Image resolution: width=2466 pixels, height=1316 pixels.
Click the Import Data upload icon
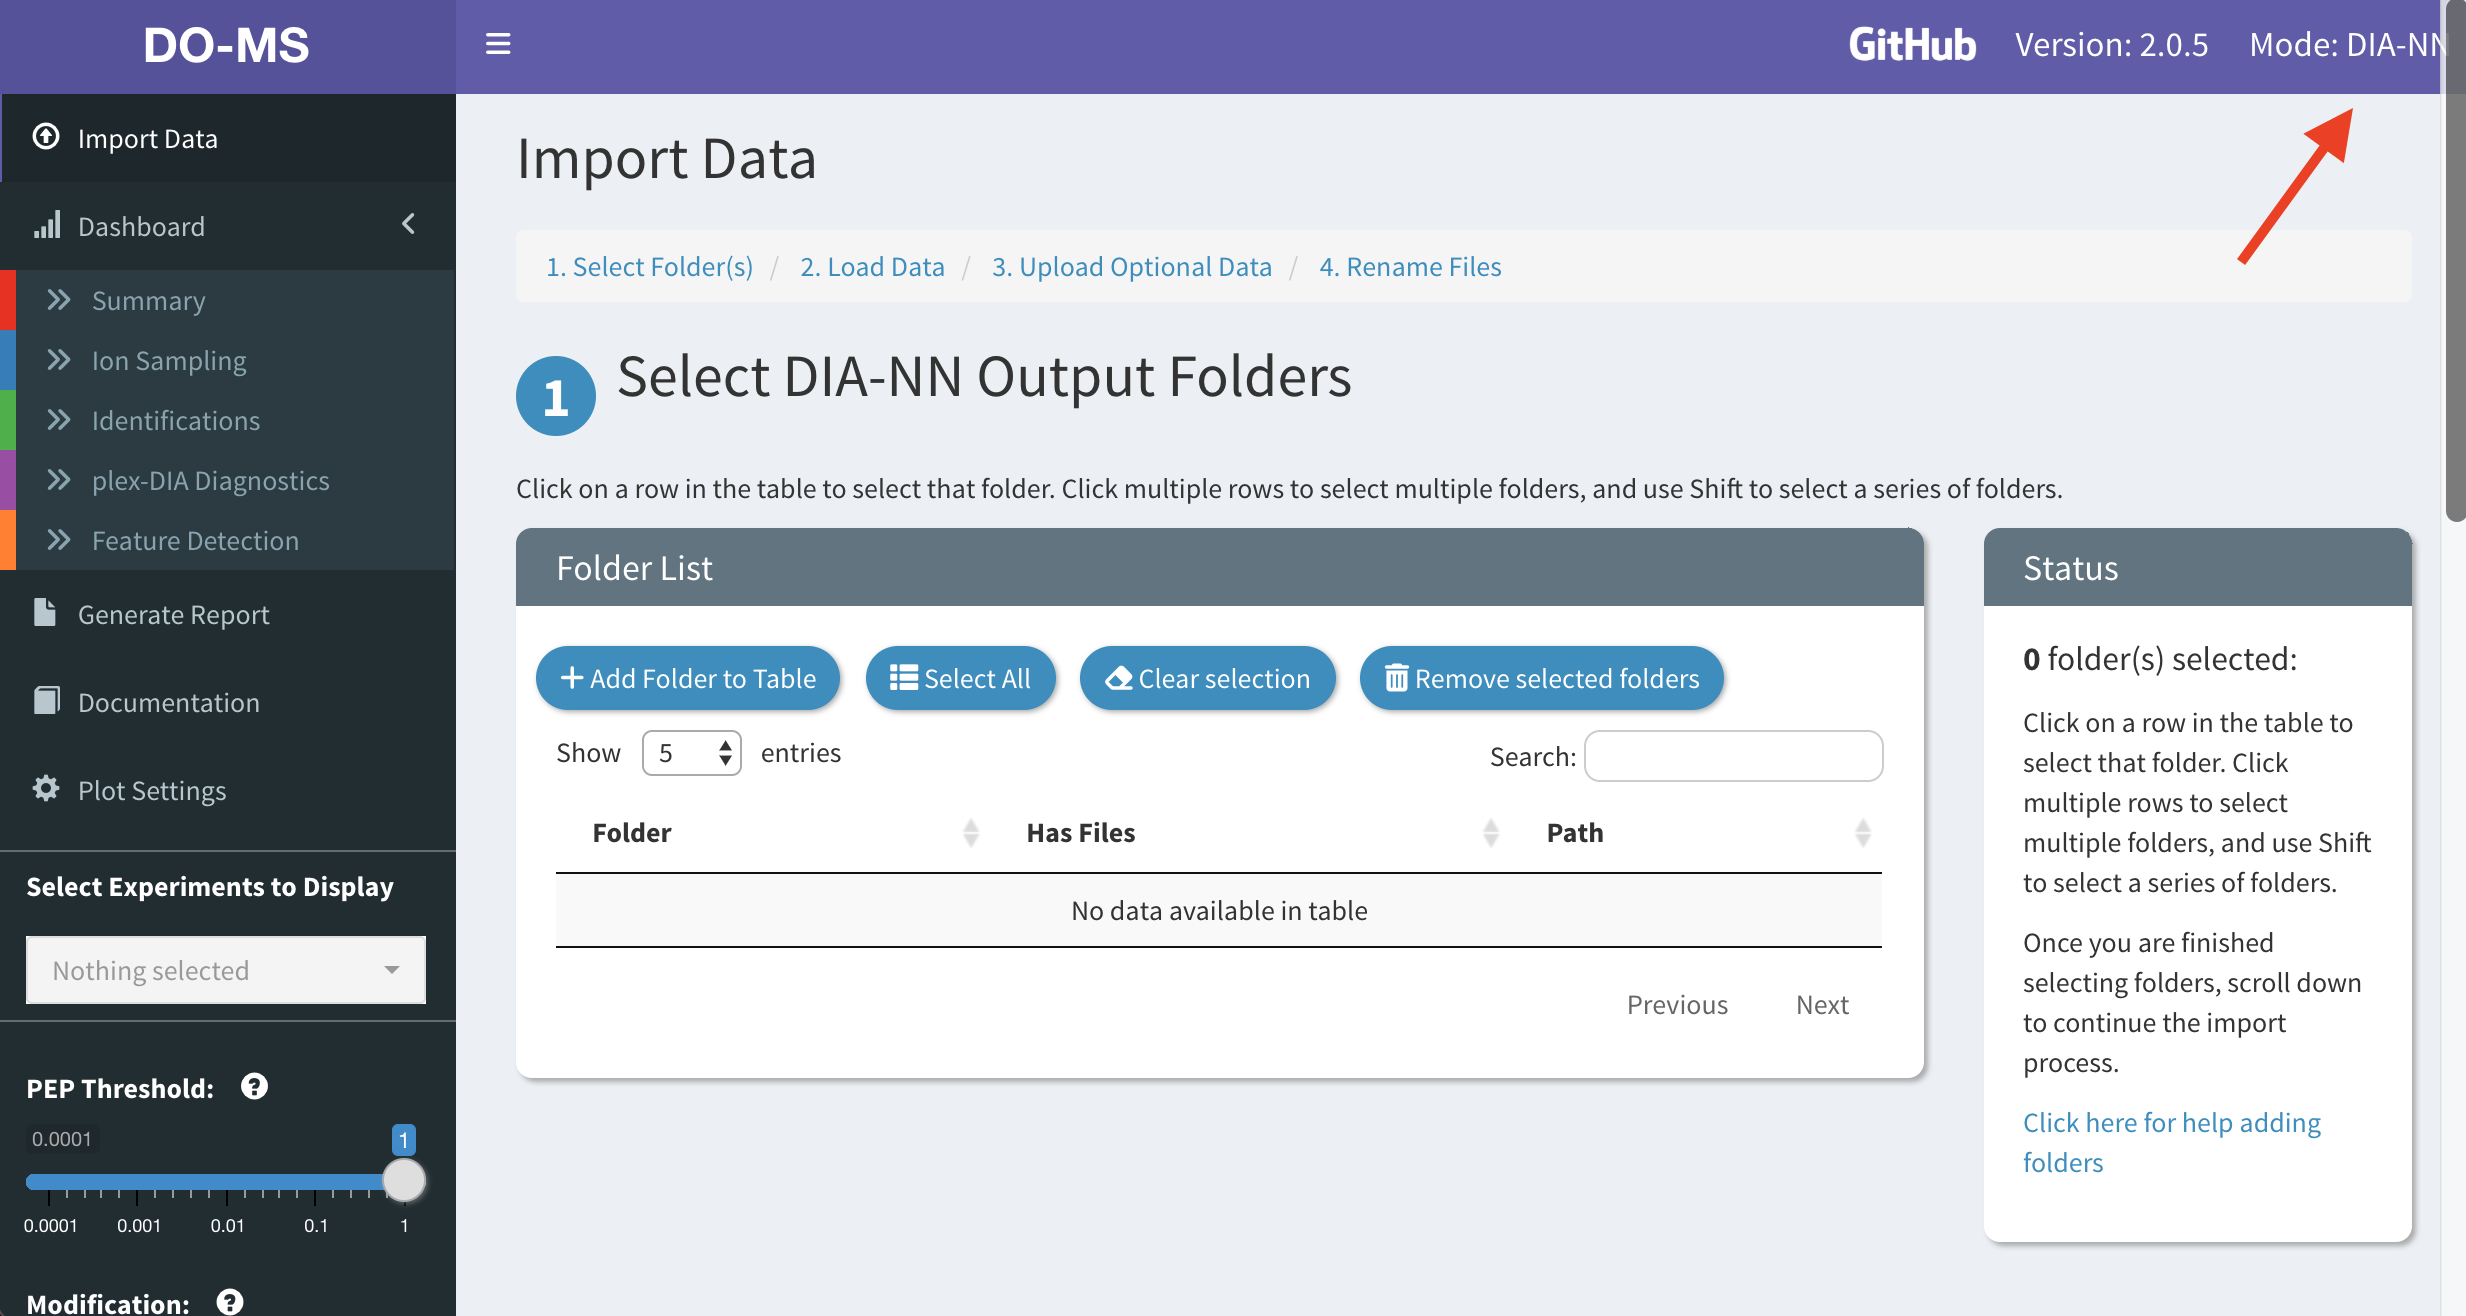[46, 137]
